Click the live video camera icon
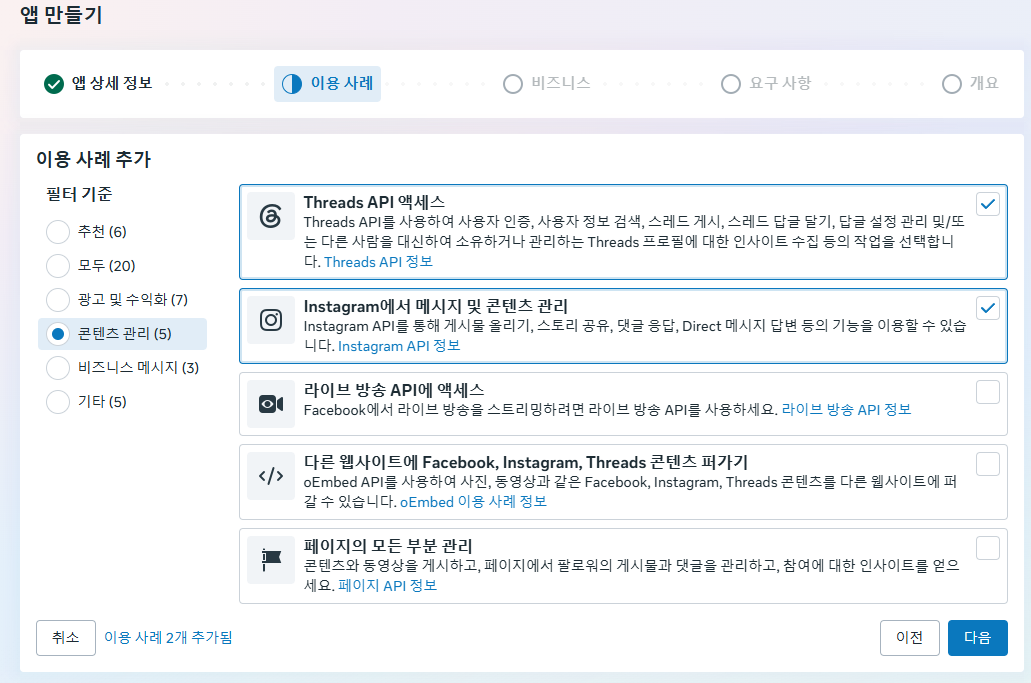Viewport: 1031px width, 683px height. click(271, 404)
